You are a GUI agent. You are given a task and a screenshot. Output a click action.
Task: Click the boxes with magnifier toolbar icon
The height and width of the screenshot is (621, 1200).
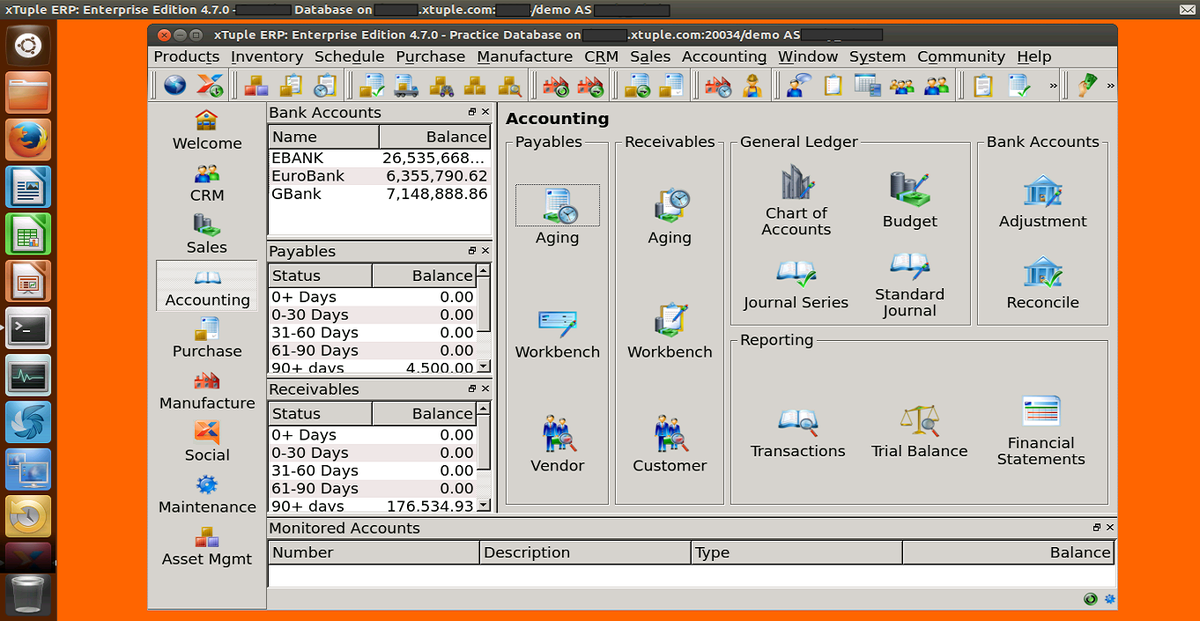pyautogui.click(x=510, y=86)
